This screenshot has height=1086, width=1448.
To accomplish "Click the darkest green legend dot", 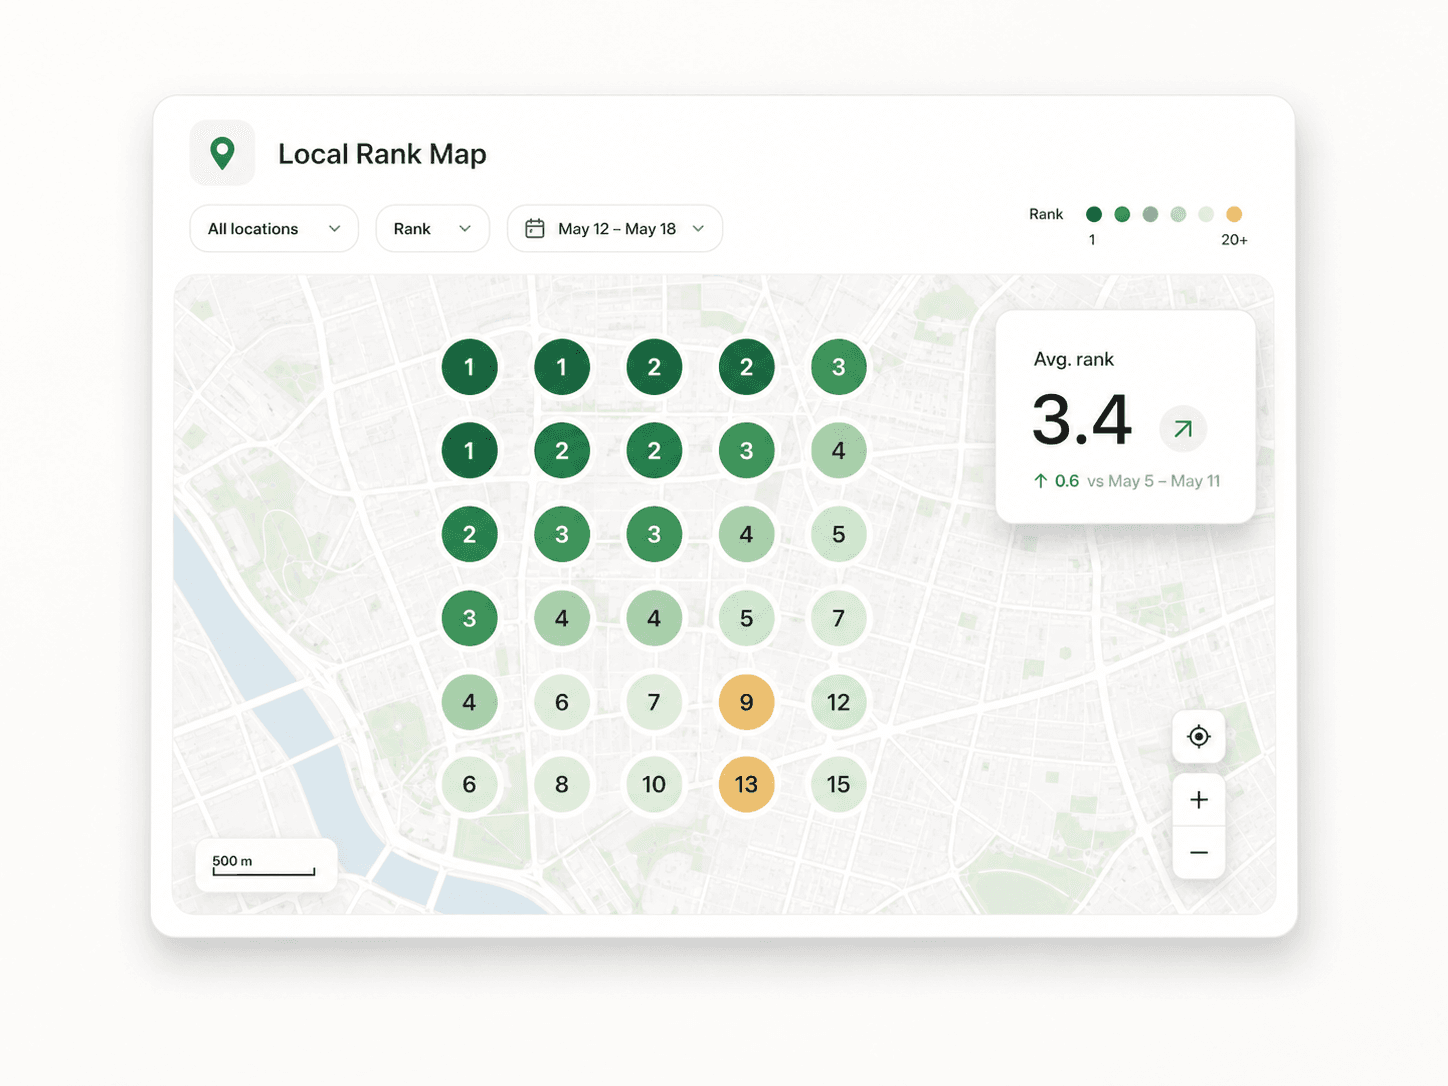I will point(1094,214).
